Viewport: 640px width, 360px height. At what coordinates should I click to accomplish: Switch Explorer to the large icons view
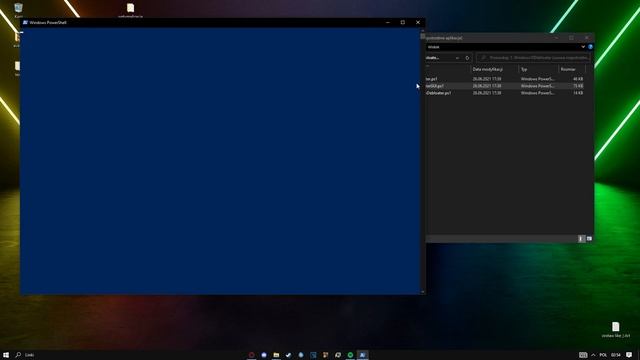click(589, 239)
